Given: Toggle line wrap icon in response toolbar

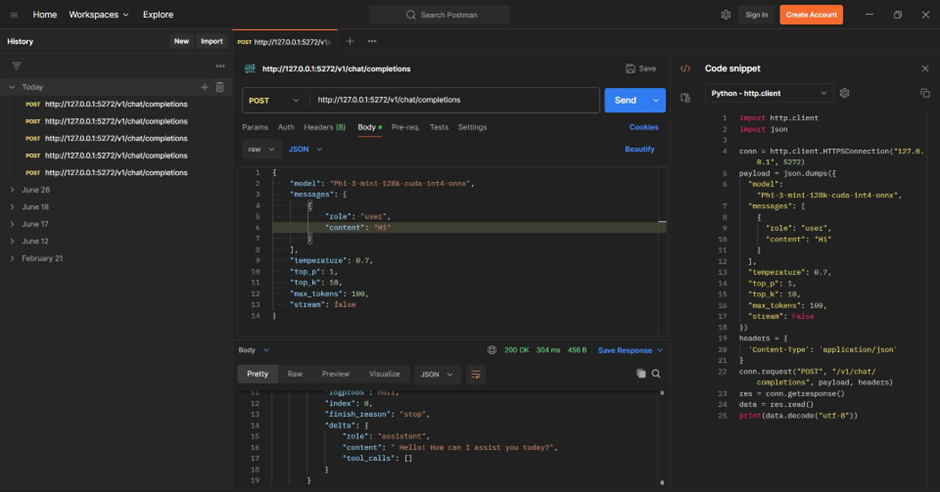Looking at the screenshot, I should tap(476, 374).
